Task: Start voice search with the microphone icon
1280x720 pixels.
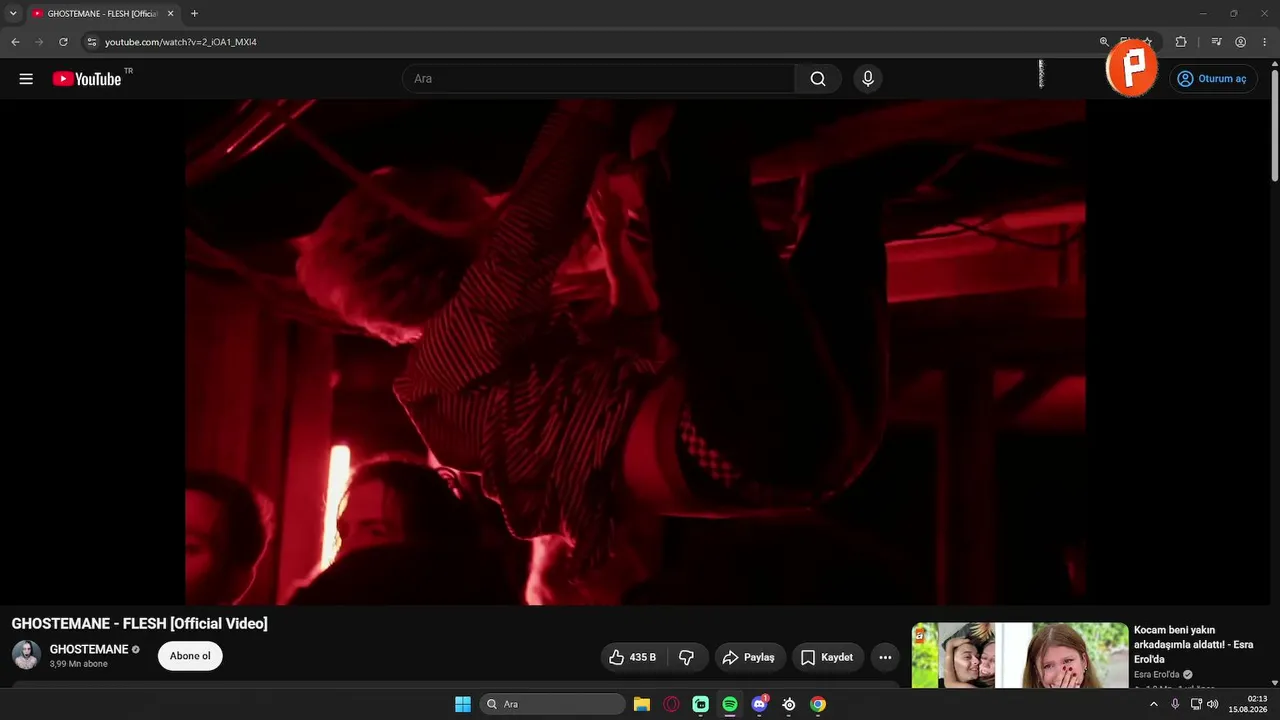Action: pos(868,79)
